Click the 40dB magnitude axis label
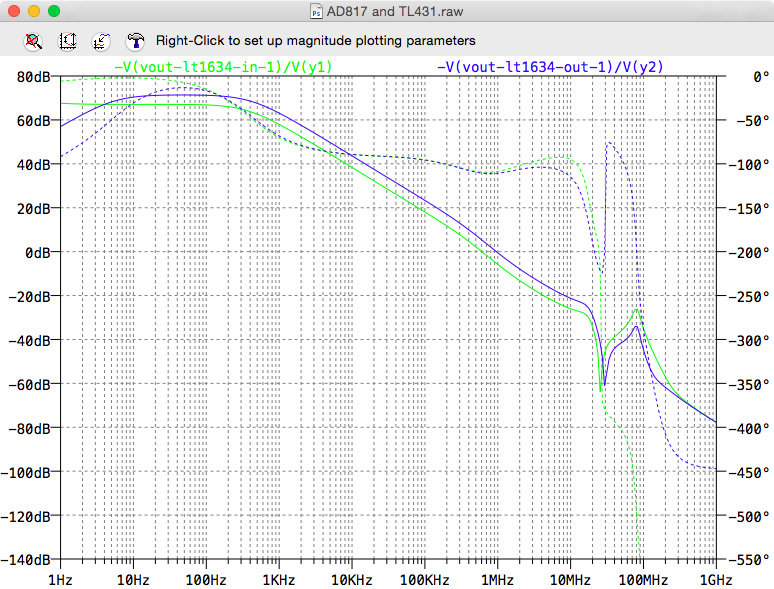Viewport: 774px width, 589px height. [x=33, y=165]
